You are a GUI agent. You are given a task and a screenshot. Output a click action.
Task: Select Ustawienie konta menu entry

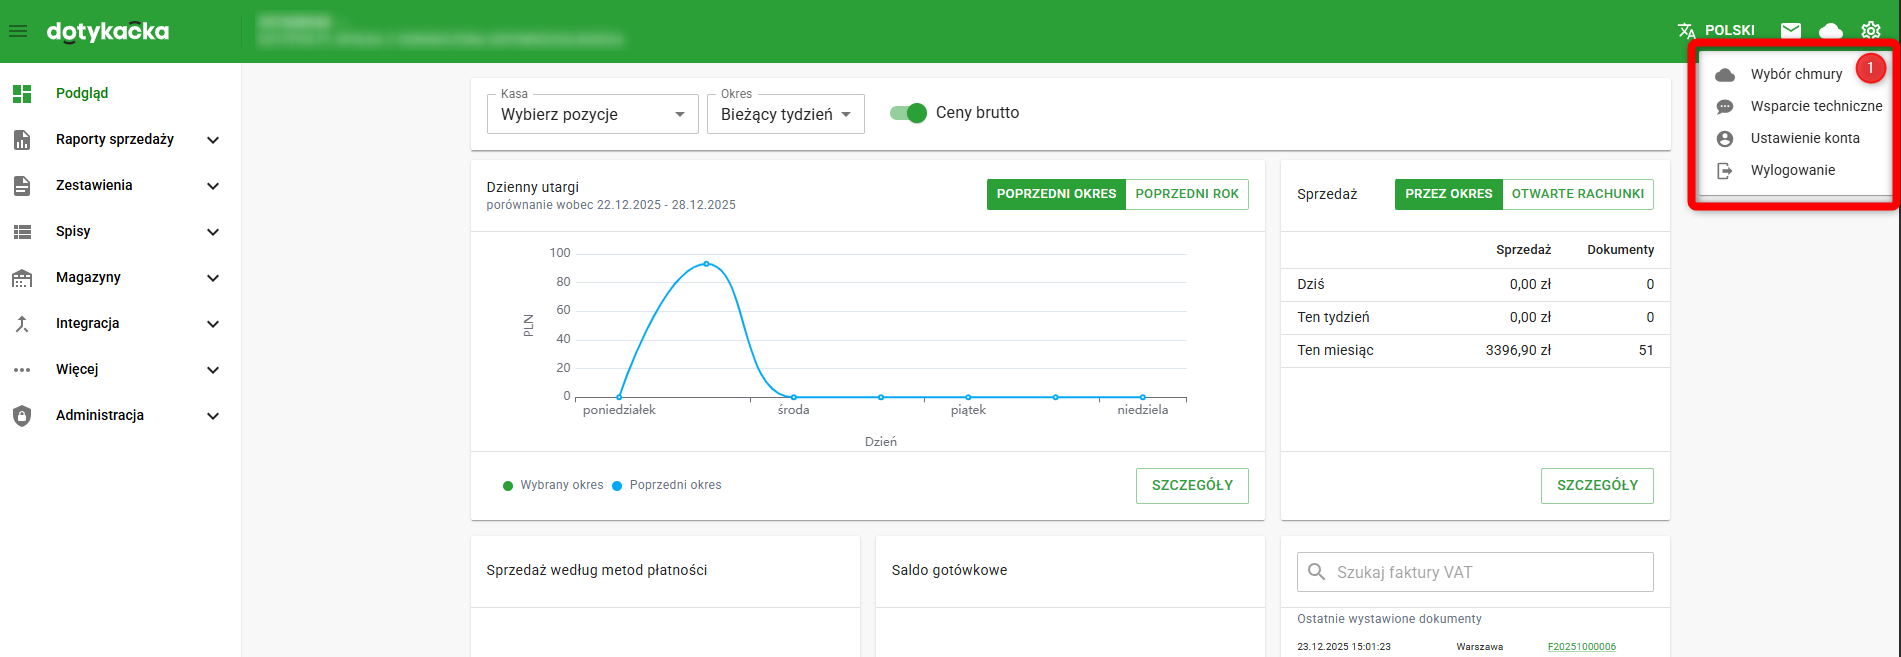click(1804, 139)
